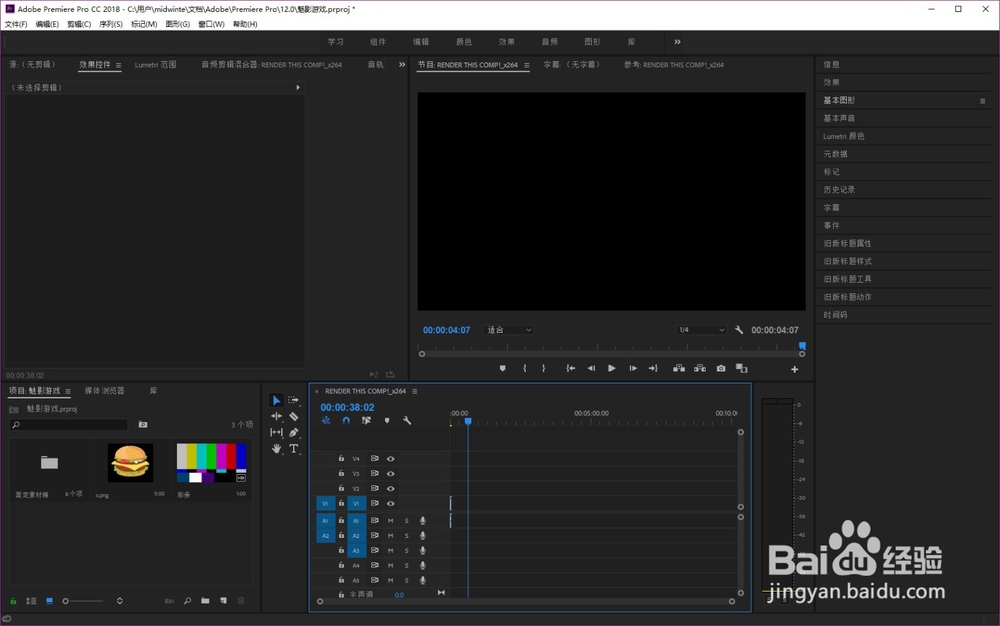1000x626 pixels.
Task: Add marker in the timeline panel
Action: point(386,421)
